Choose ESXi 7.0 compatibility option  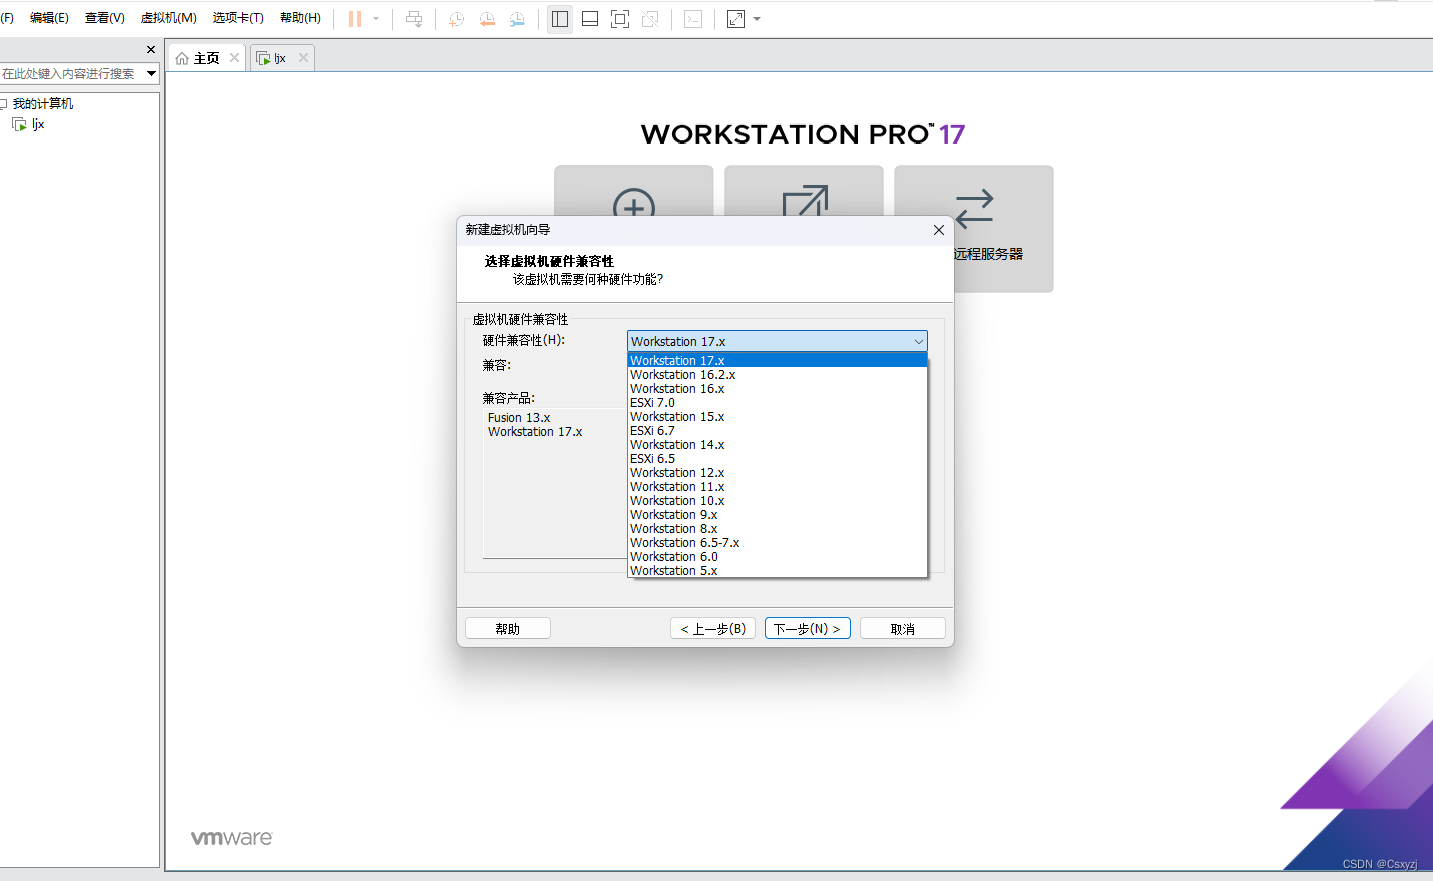pyautogui.click(x=777, y=403)
